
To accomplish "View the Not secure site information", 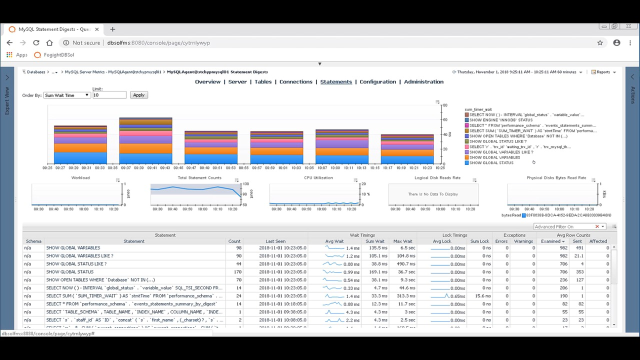I will click(82, 43).
